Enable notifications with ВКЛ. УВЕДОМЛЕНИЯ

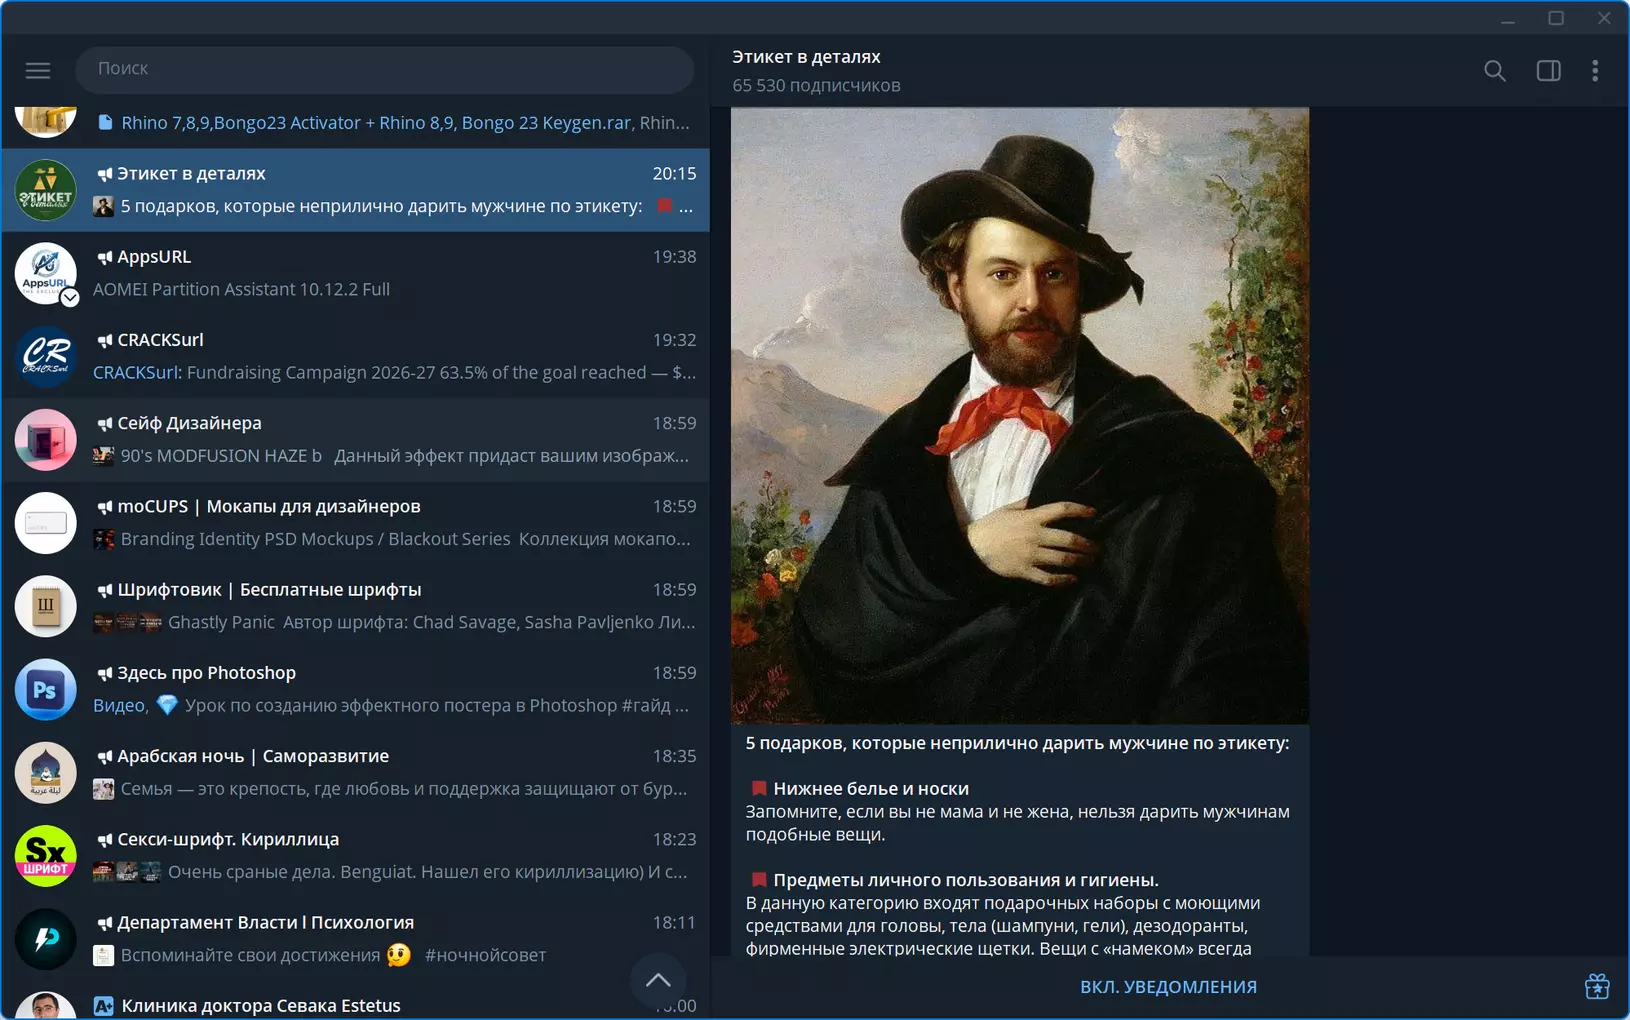pos(1168,987)
